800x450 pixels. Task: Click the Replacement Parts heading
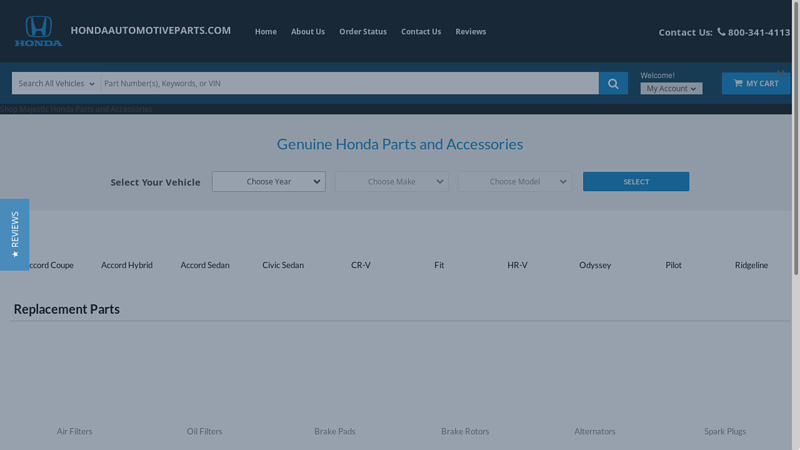[x=66, y=309]
